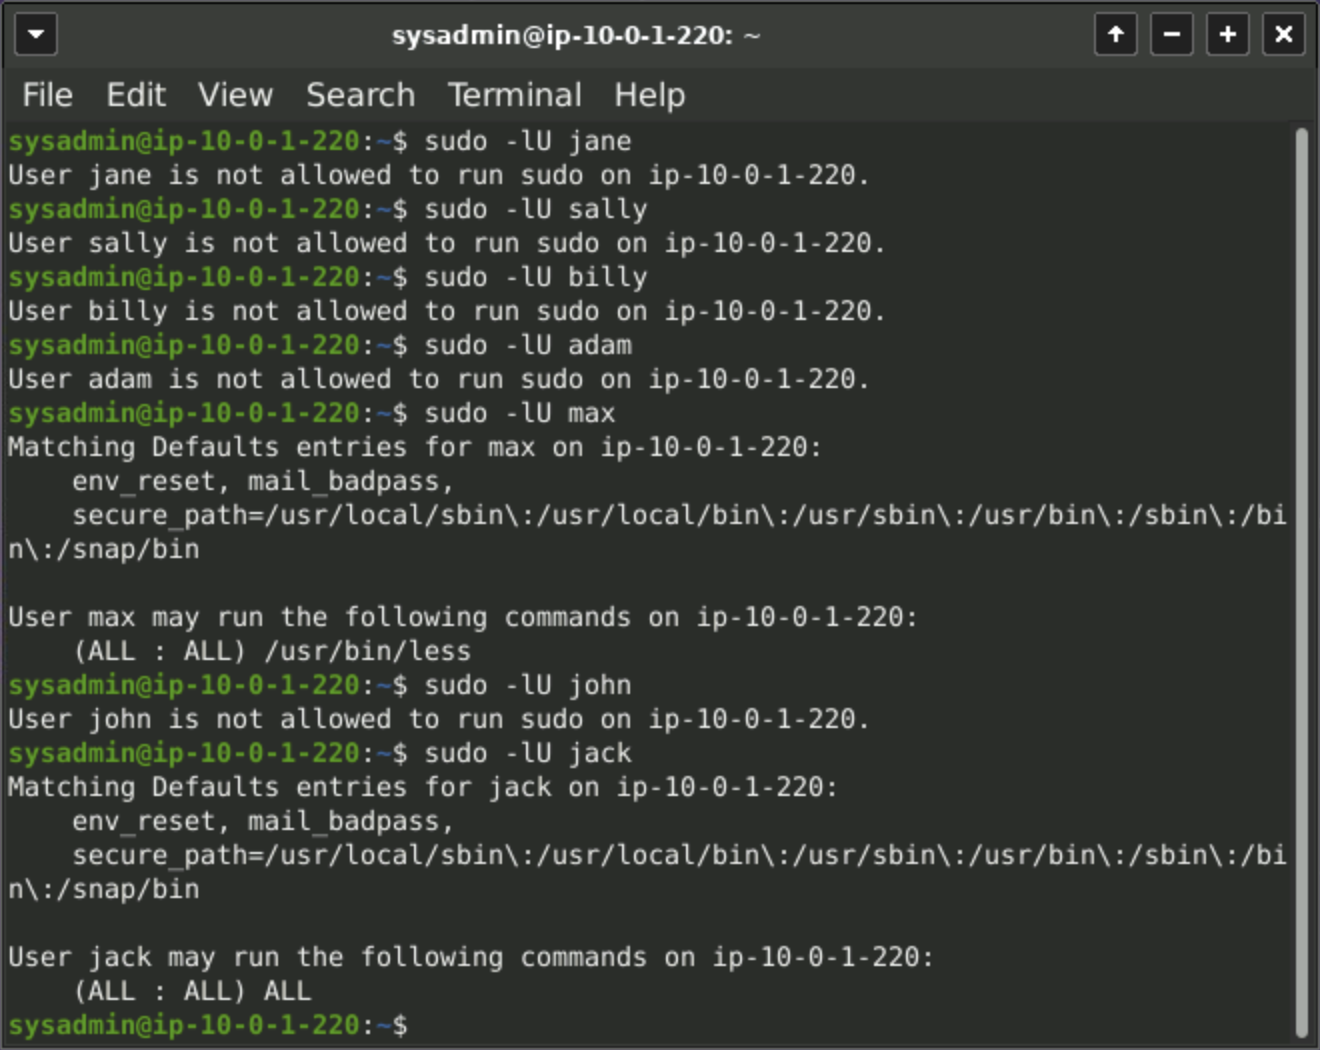Screen dimensions: 1320x1050
Task: Maximize the terminal with the plus button
Action: pos(1228,35)
